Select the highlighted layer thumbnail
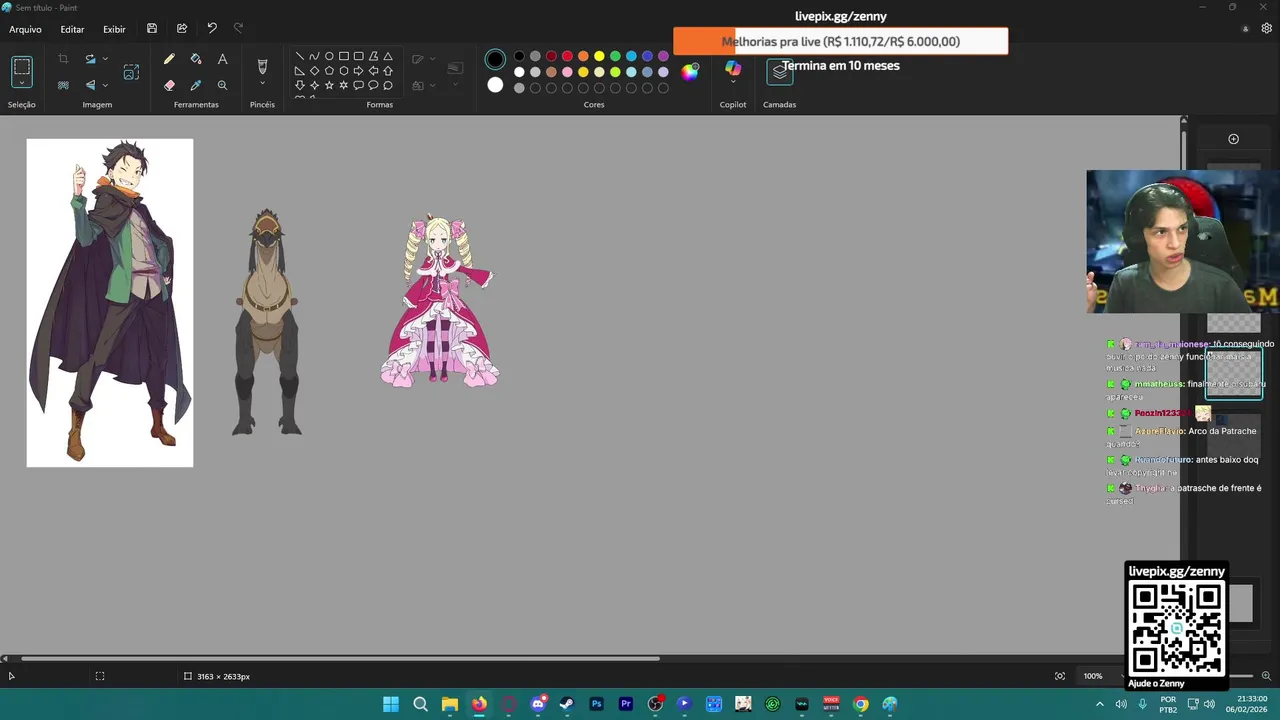Image resolution: width=1280 pixels, height=720 pixels. click(x=1233, y=374)
